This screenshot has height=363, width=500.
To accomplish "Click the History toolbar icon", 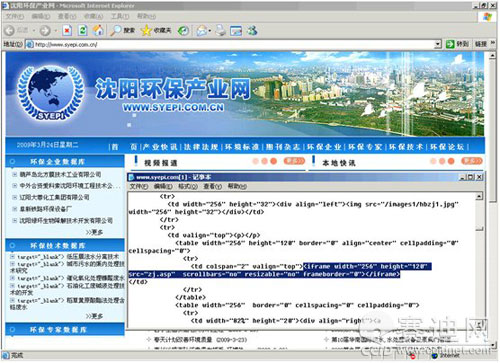I will (183, 31).
